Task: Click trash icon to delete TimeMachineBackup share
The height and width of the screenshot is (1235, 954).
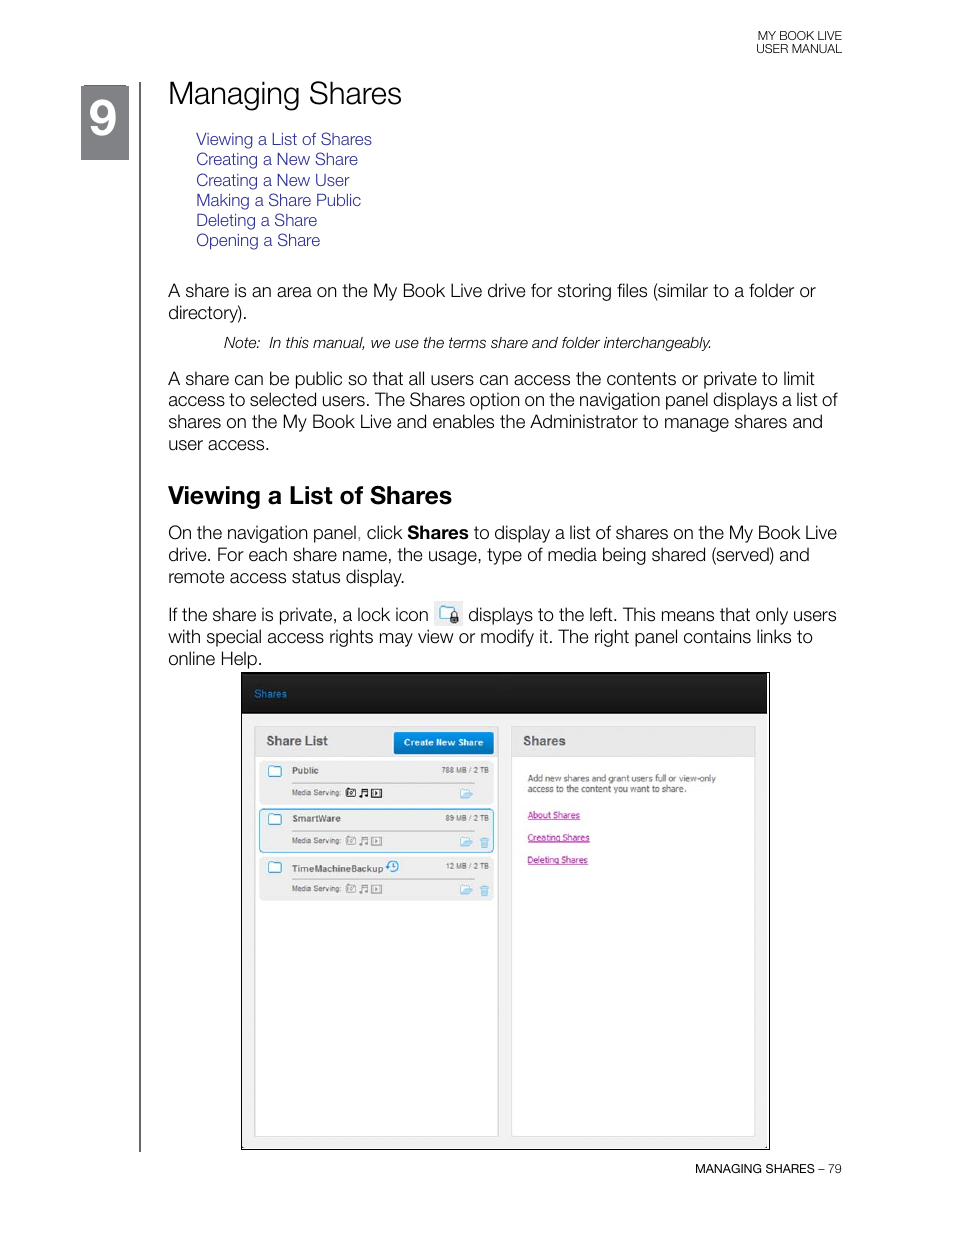Action: point(484,890)
